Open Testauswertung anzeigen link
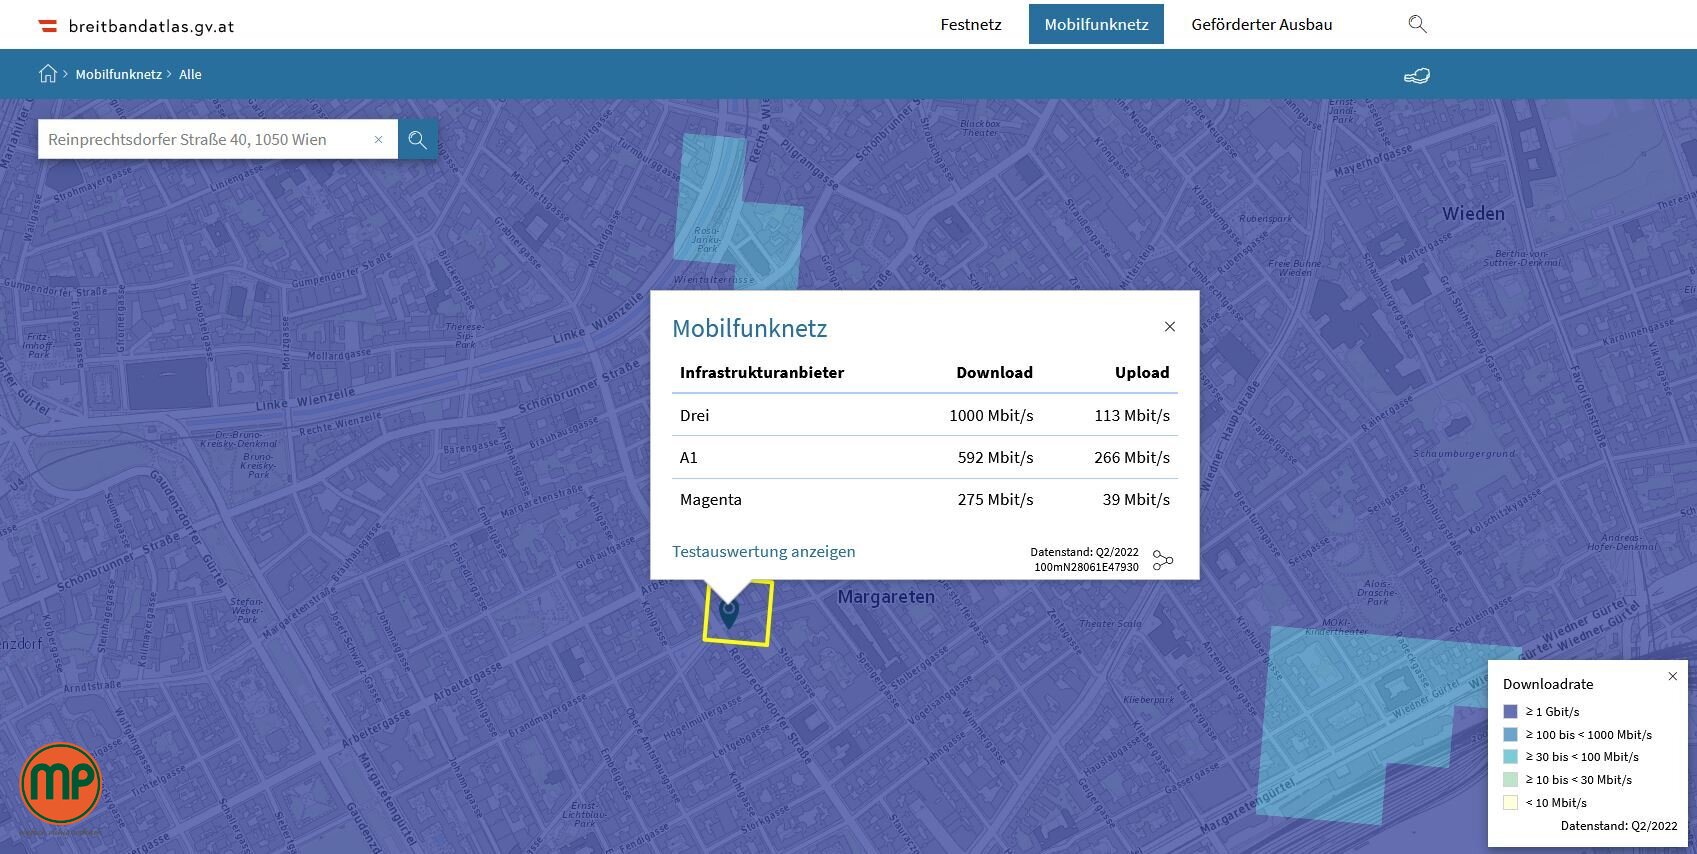1697x854 pixels. [x=763, y=552]
